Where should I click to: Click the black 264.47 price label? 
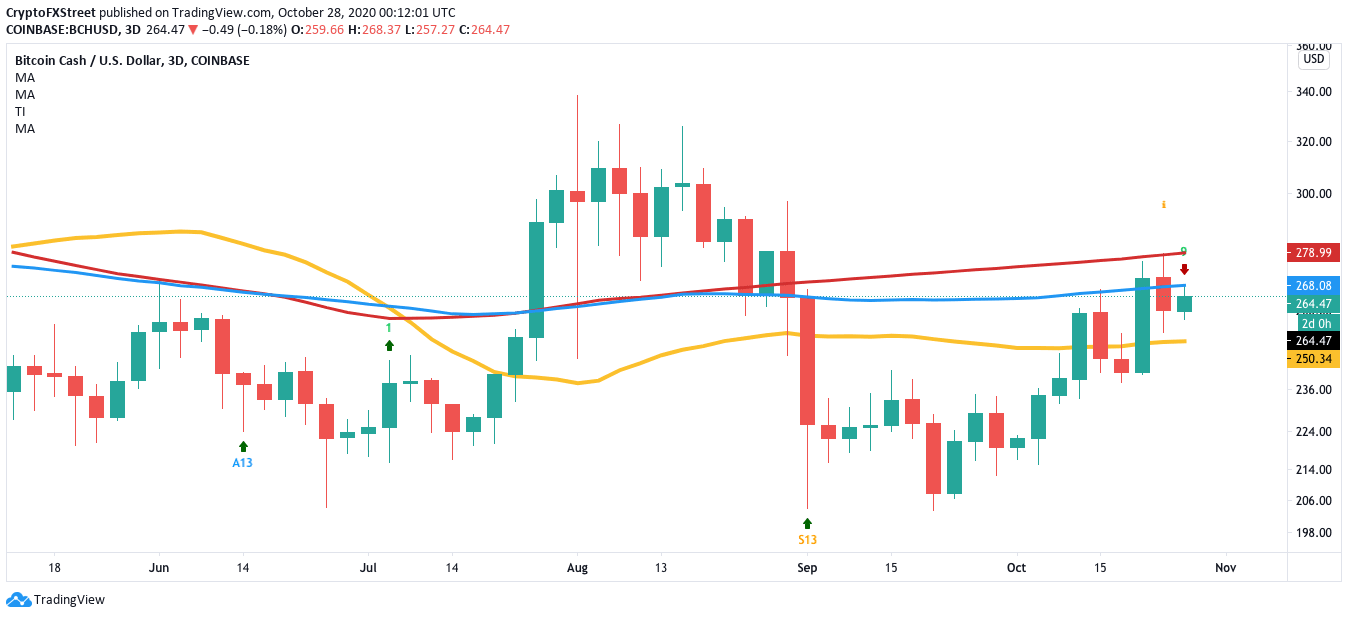1316,340
